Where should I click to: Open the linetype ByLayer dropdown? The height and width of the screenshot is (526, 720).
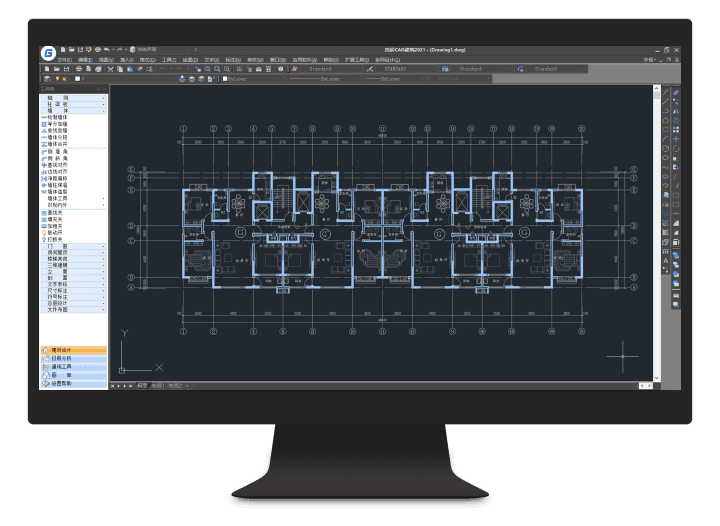(325, 79)
